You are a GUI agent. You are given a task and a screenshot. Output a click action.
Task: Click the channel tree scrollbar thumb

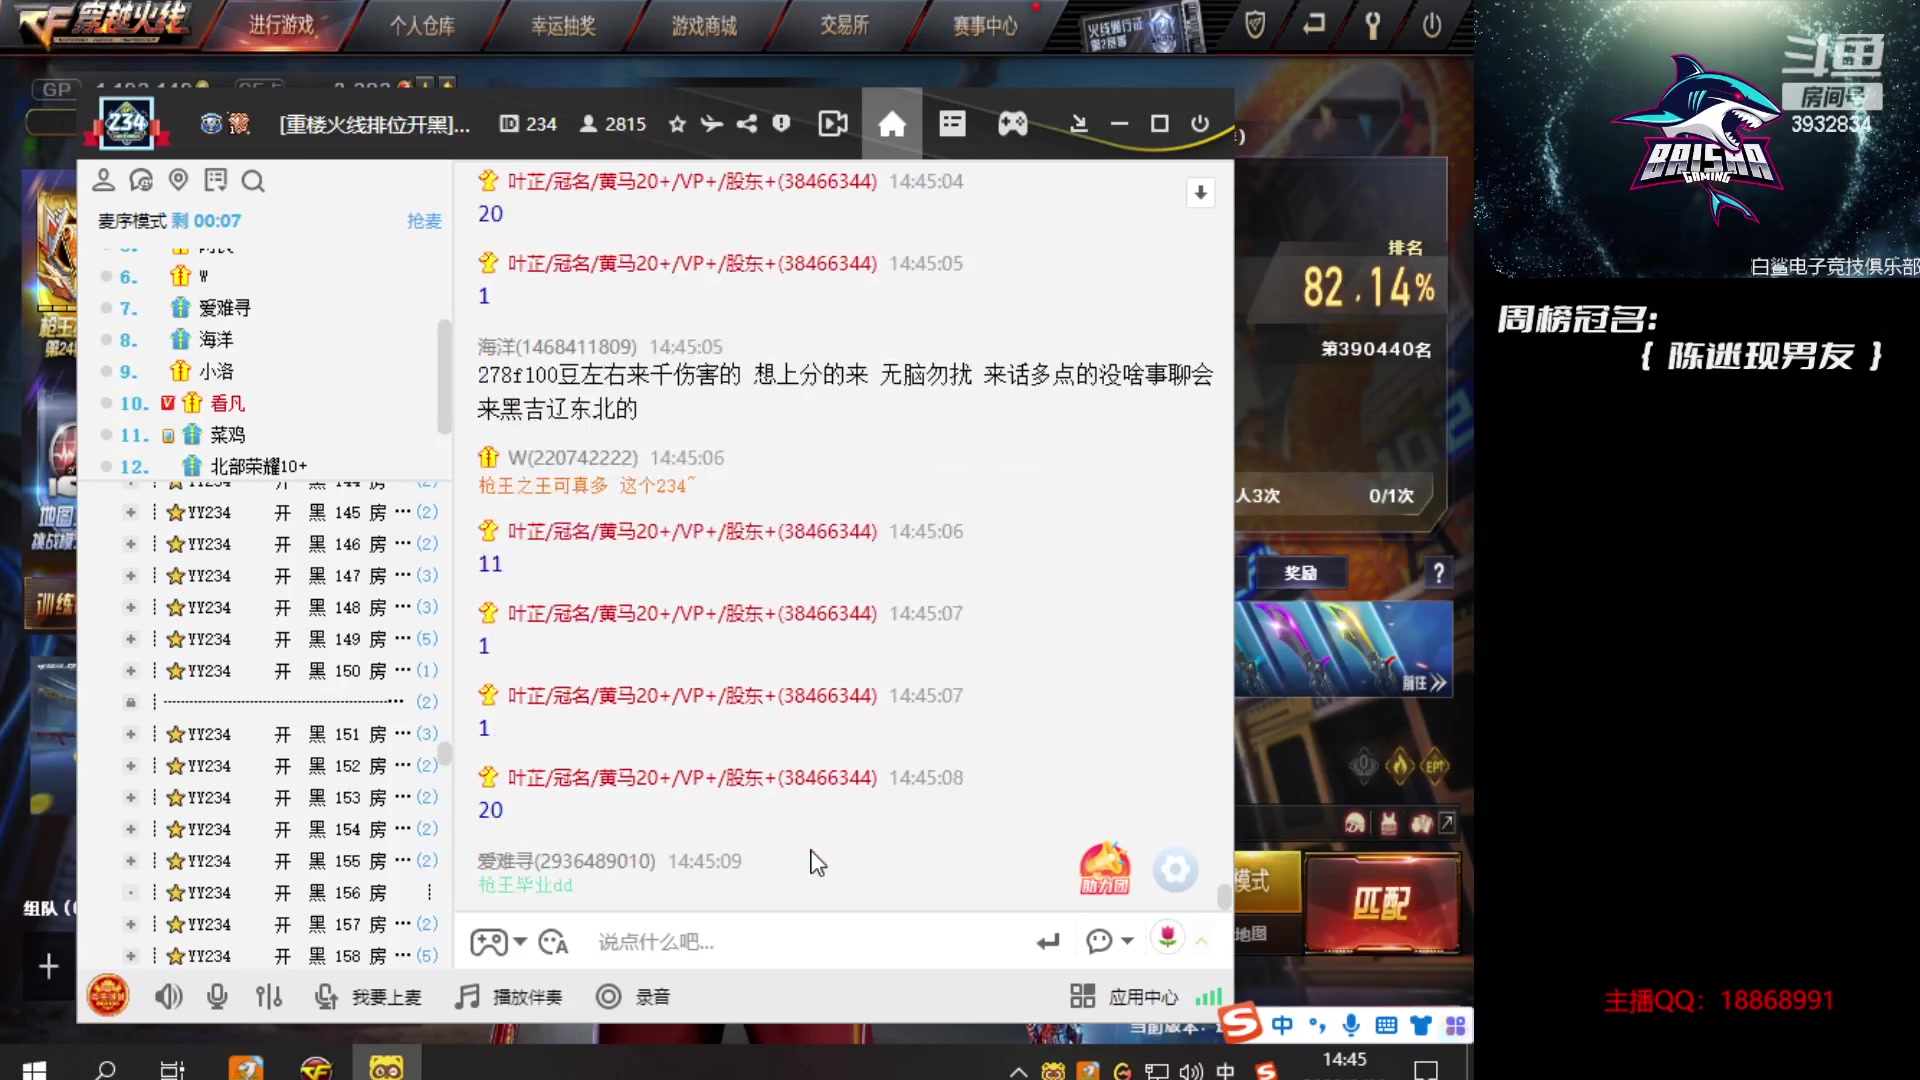tap(445, 753)
